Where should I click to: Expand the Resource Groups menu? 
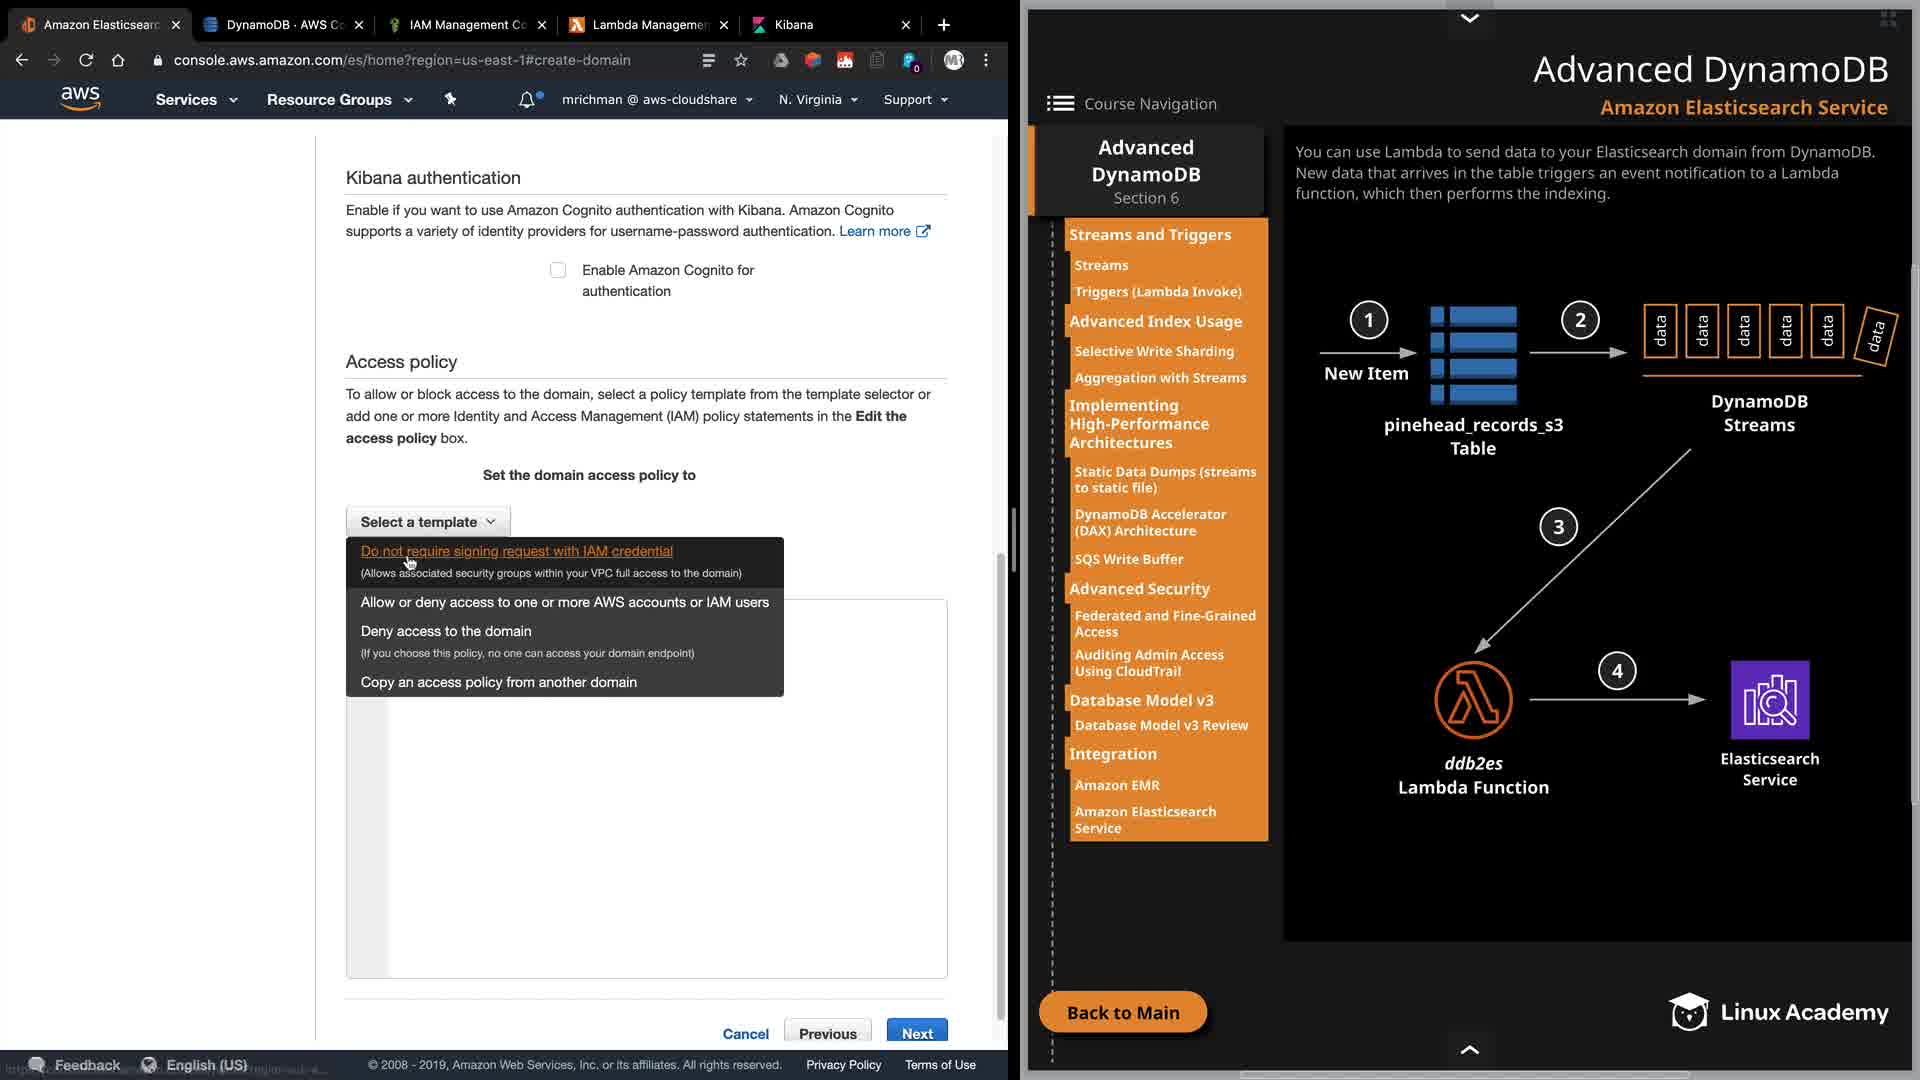[339, 100]
